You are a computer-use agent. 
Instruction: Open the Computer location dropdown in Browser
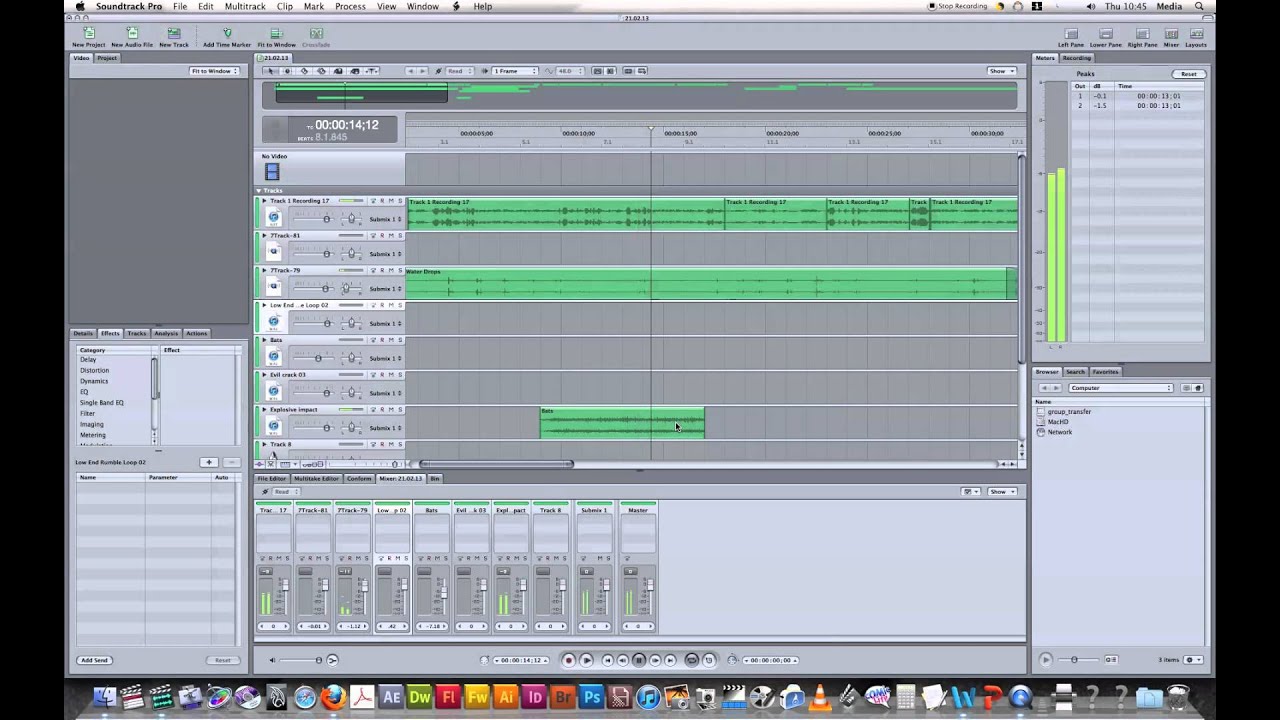tap(1120, 388)
